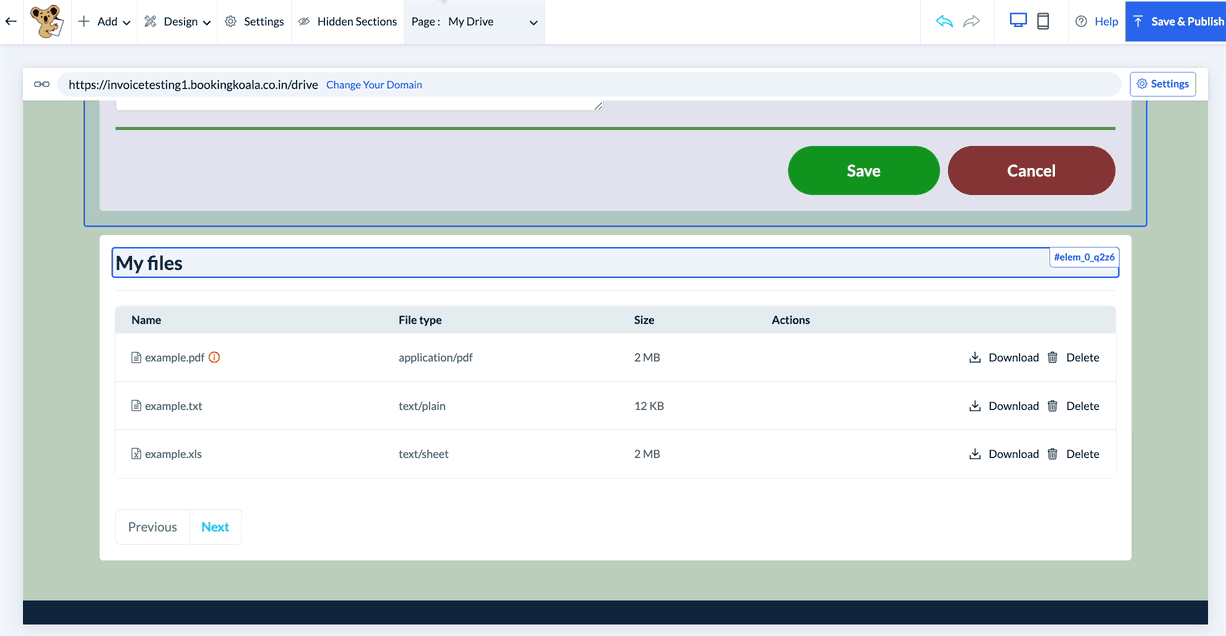Click the Name column header

coord(146,320)
